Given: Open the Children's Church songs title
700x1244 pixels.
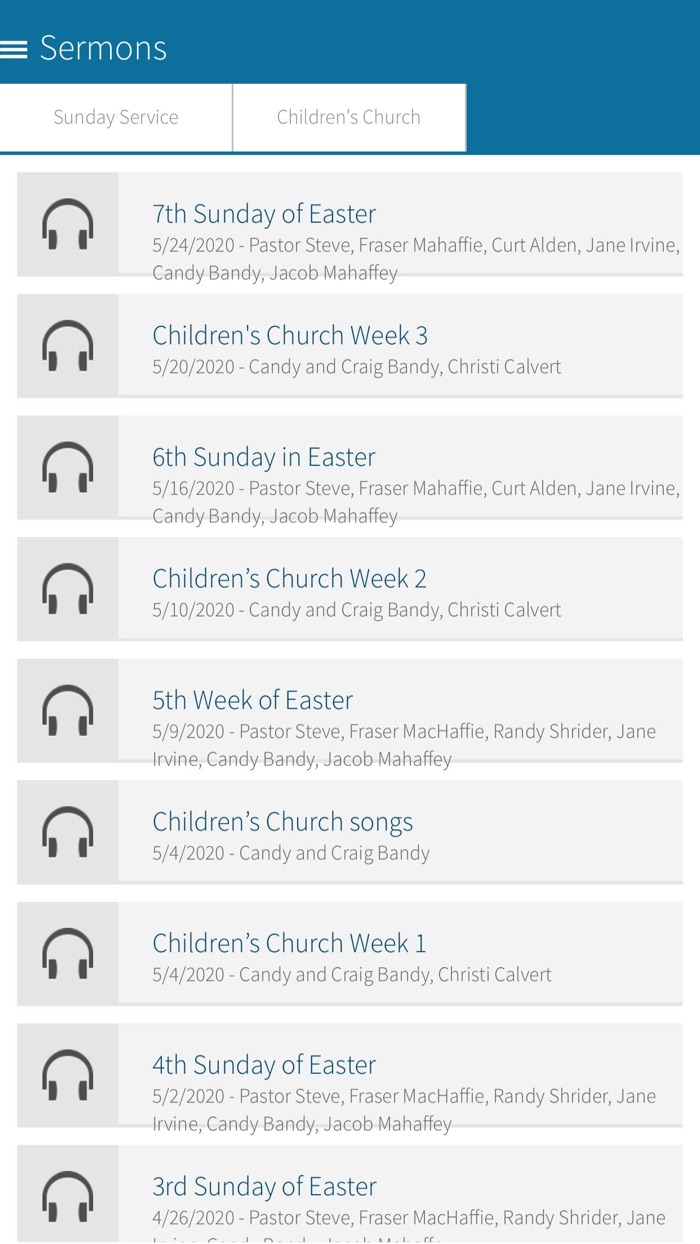Looking at the screenshot, I should coord(282,822).
